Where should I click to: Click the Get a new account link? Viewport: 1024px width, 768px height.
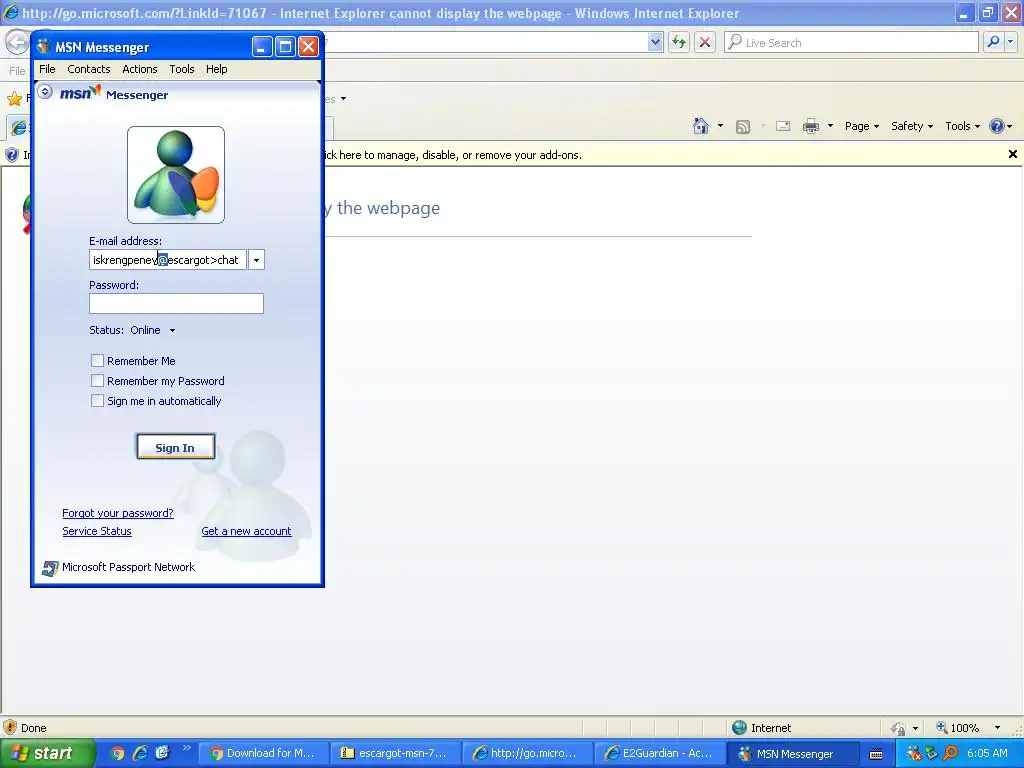pos(246,532)
